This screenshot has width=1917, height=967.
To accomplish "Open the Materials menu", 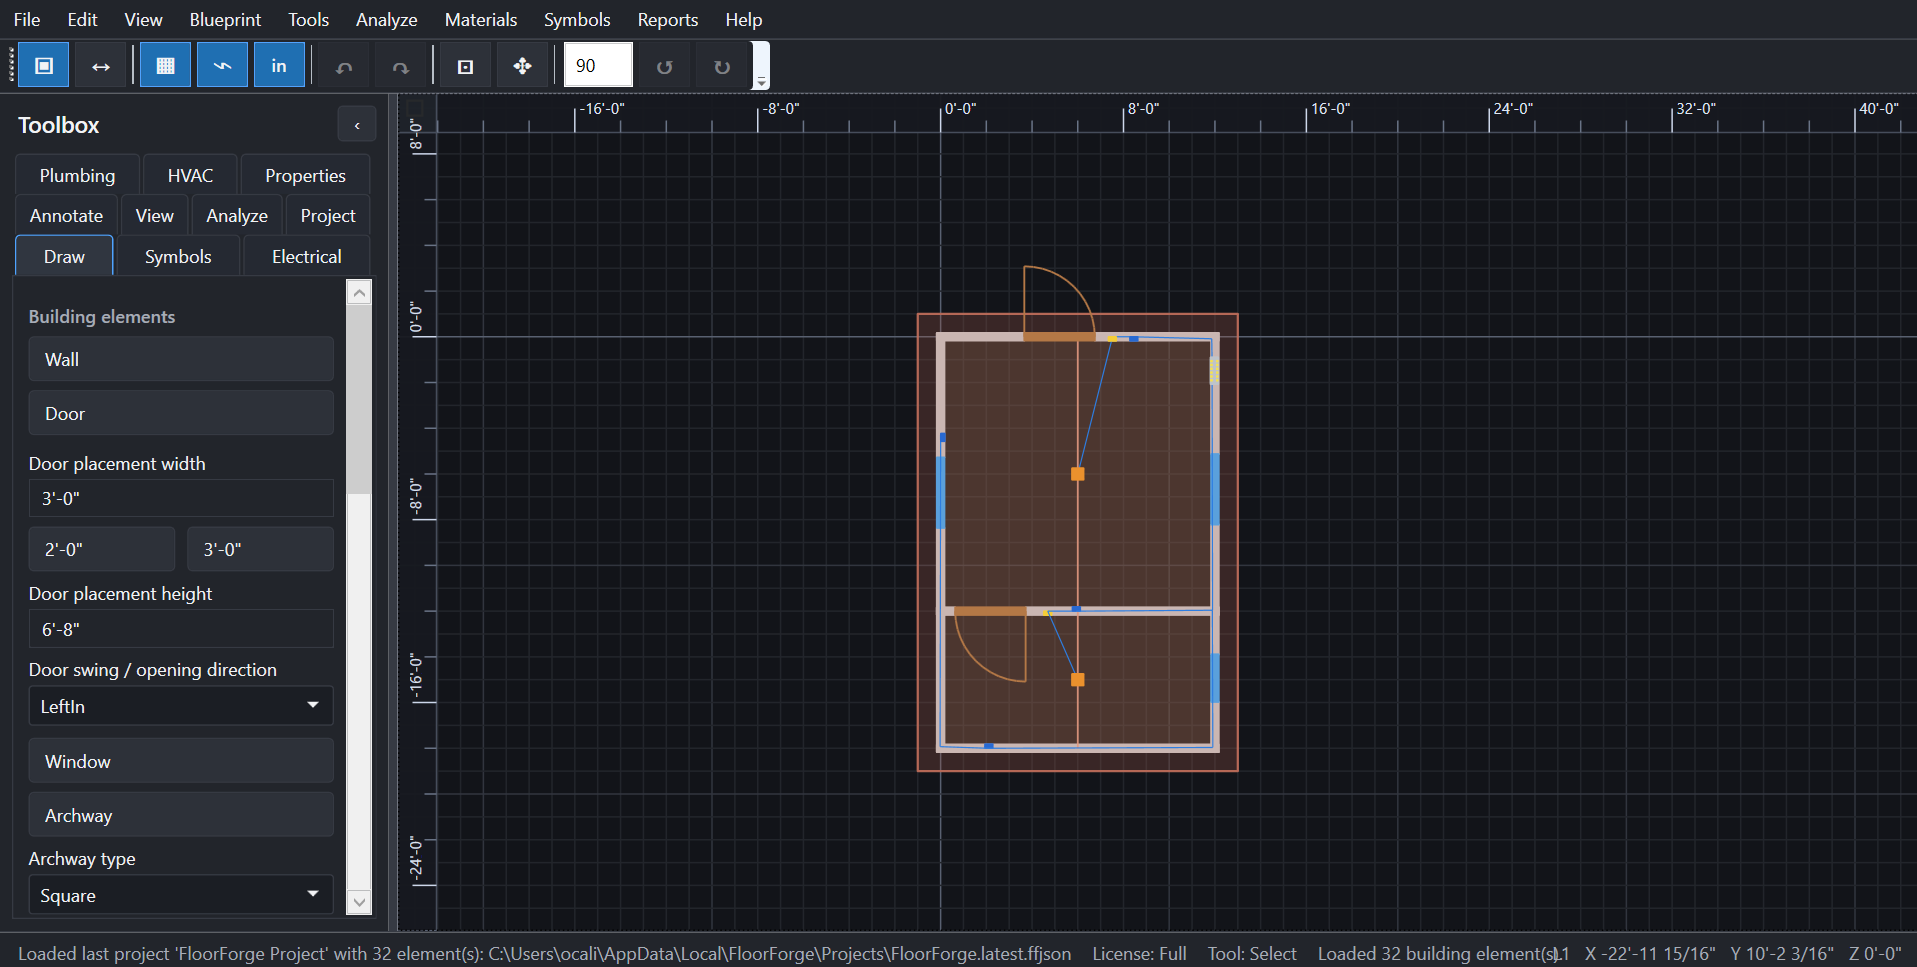I will pos(480,19).
